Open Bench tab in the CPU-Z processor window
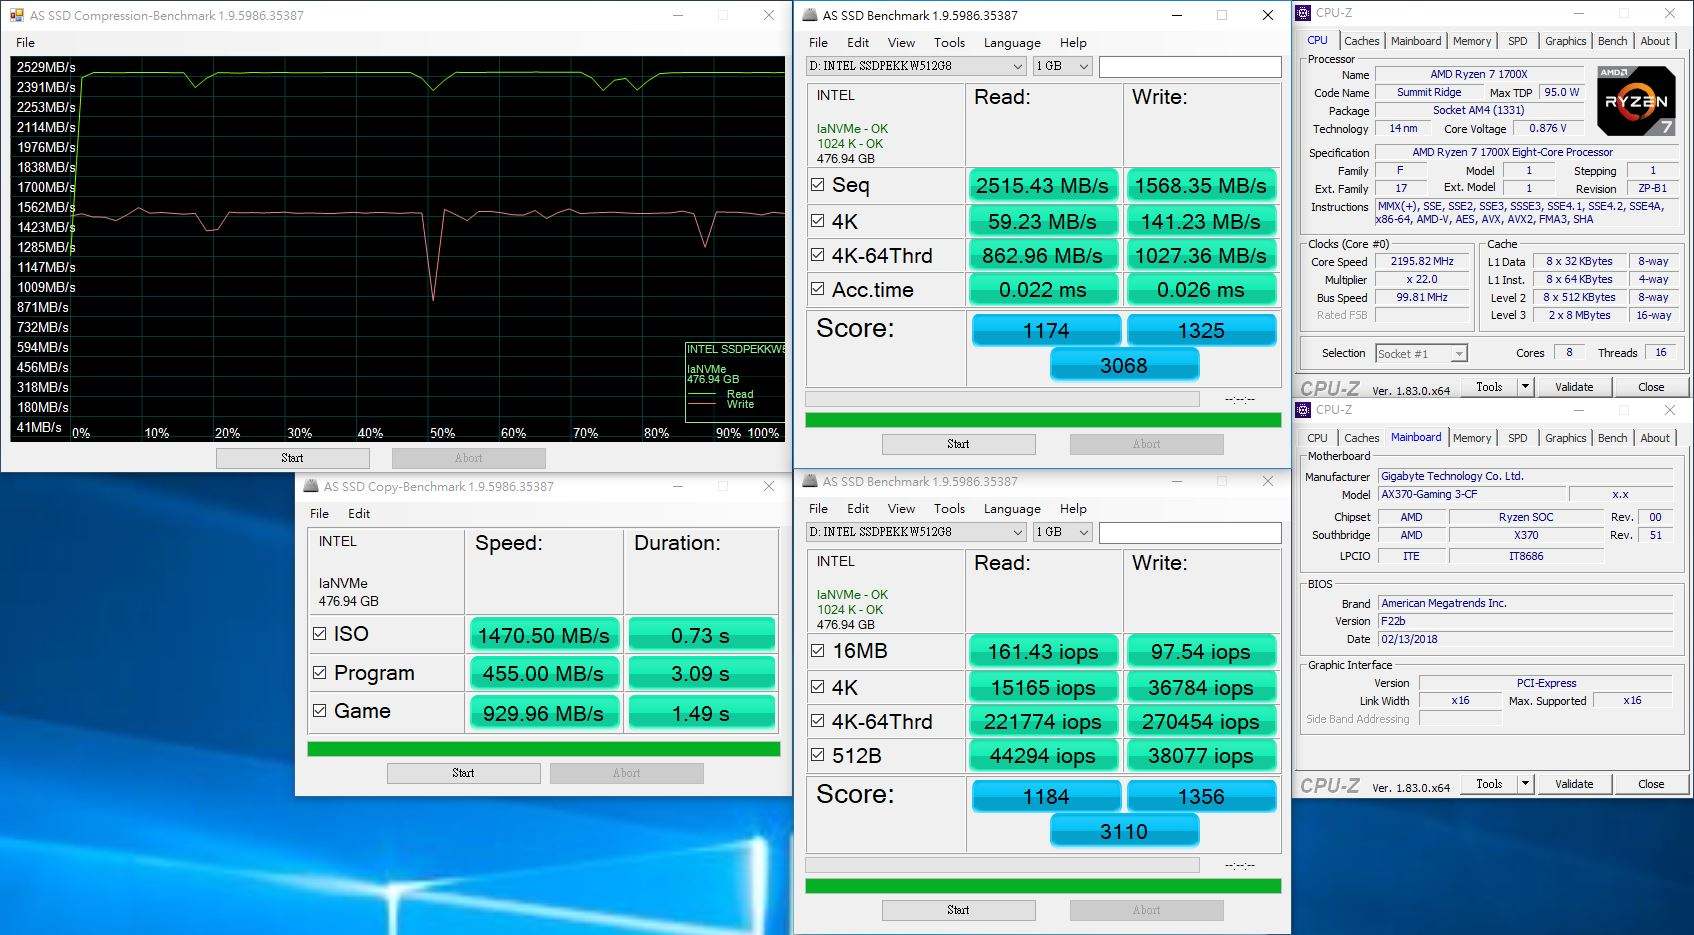The width and height of the screenshot is (1694, 935). (1612, 41)
